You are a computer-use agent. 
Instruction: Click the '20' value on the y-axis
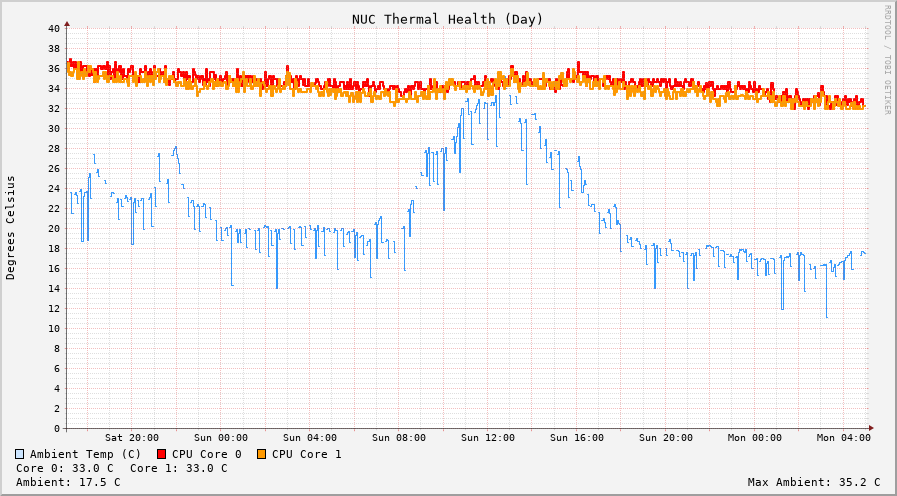[54, 229]
